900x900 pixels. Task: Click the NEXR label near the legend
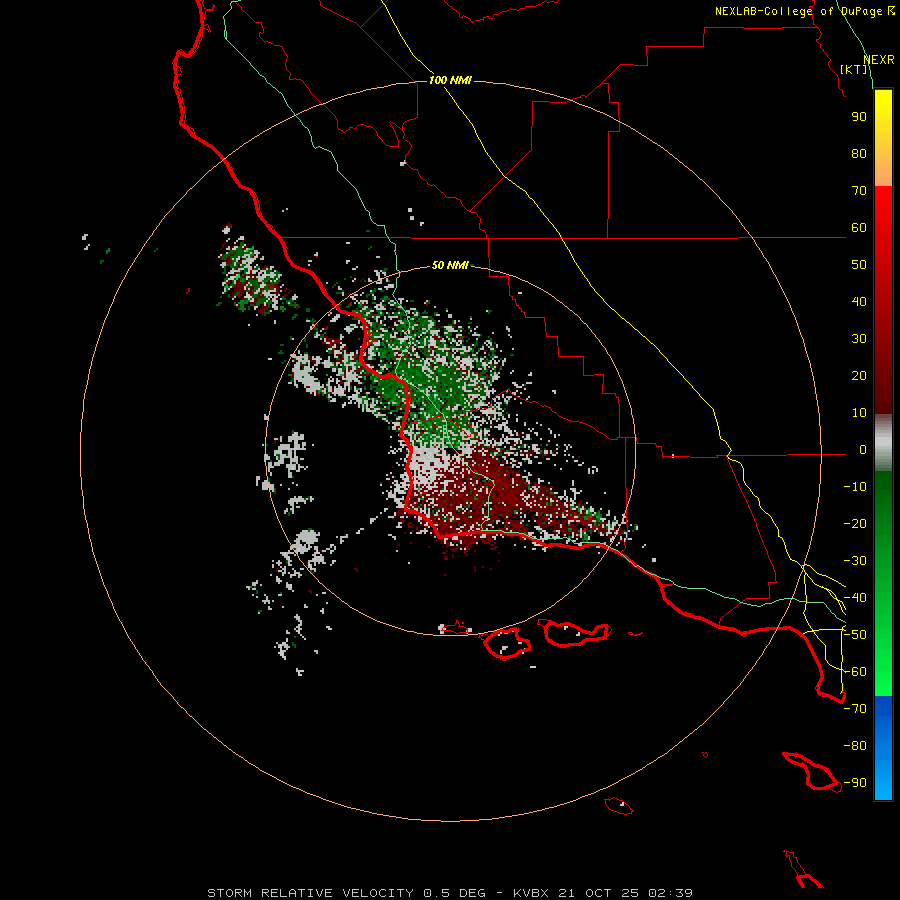[879, 60]
